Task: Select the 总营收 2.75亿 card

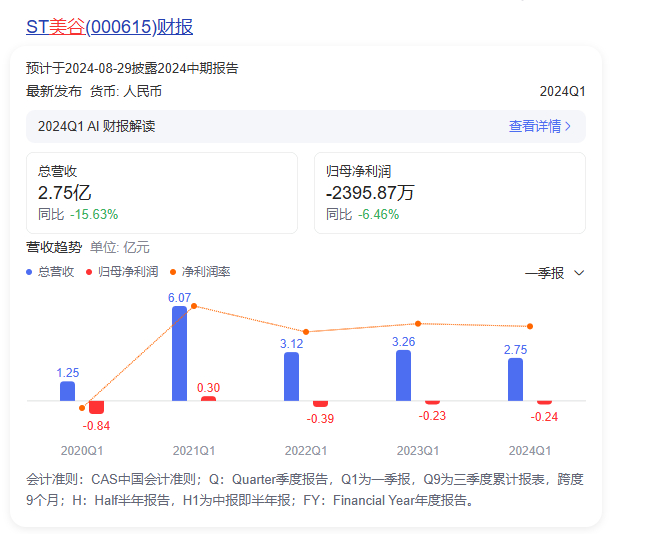Action: click(162, 193)
